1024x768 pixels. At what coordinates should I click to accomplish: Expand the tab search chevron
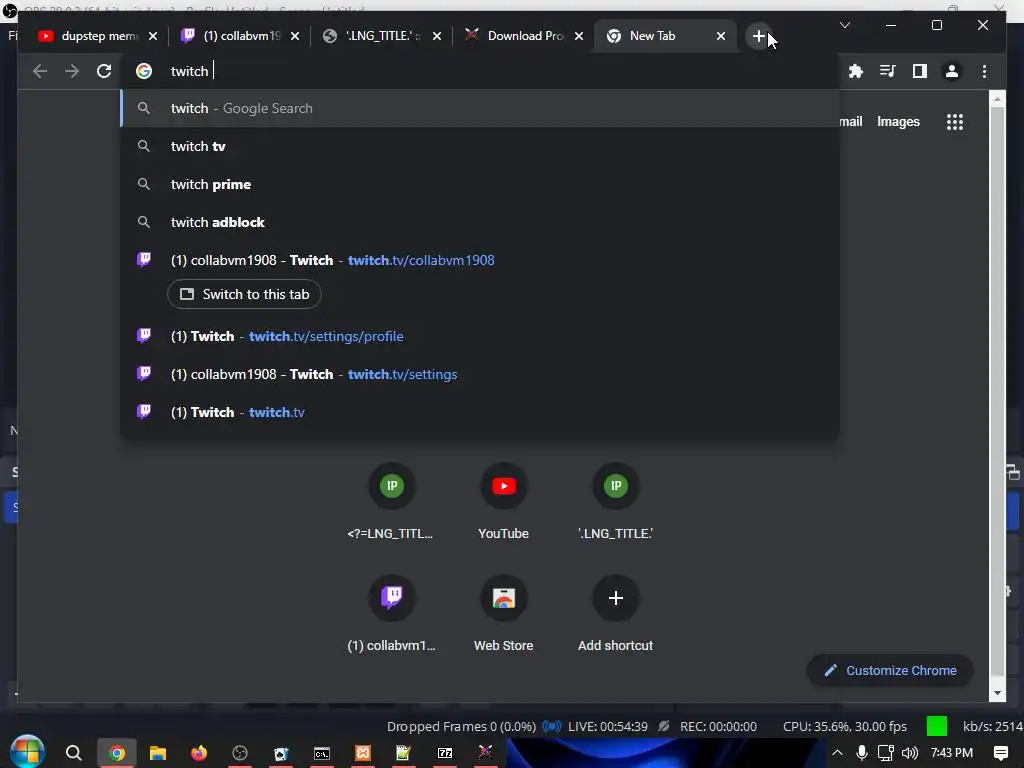[844, 25]
